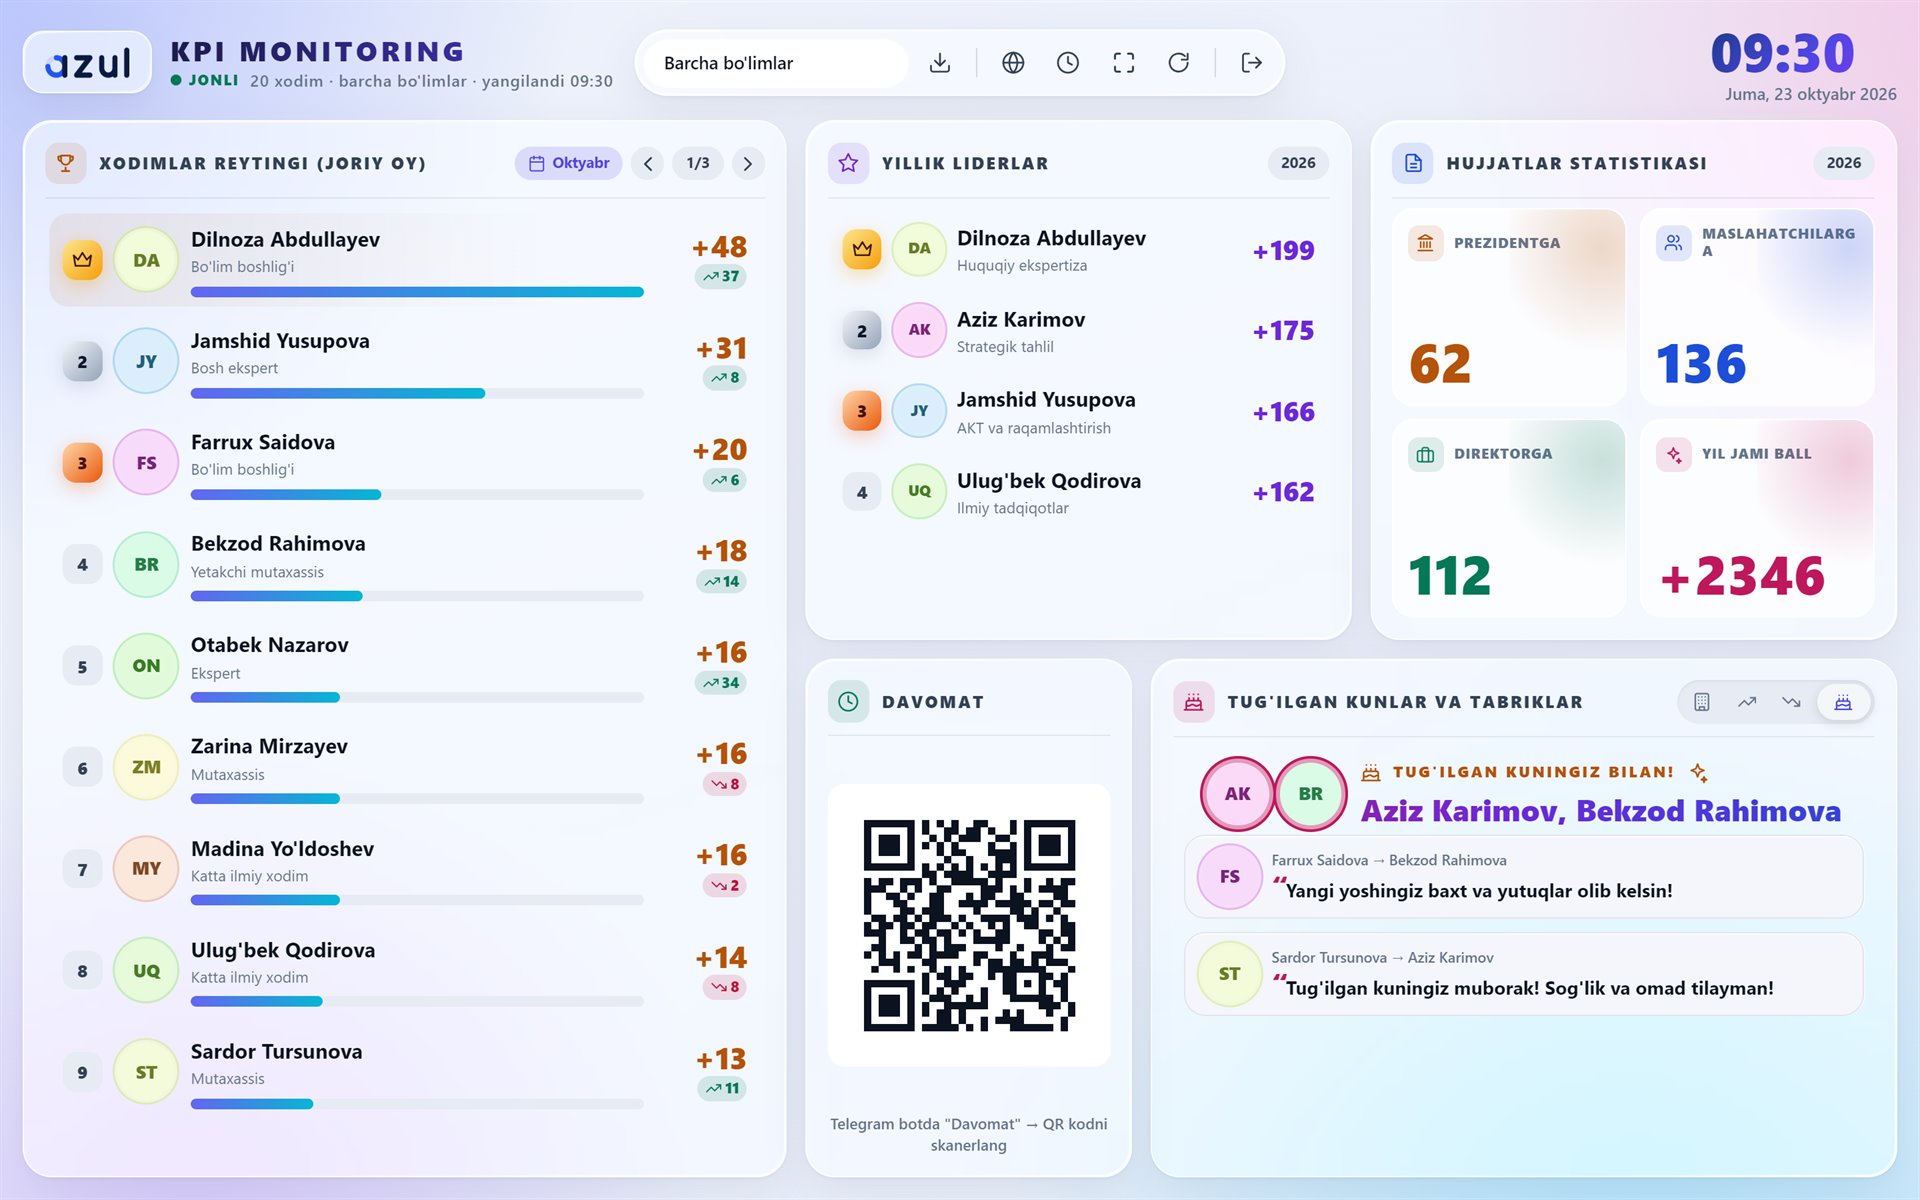This screenshot has width=1920, height=1200.
Task: Click the 2026 badge in Hujjatlar Statistikasi
Action: 1843,163
